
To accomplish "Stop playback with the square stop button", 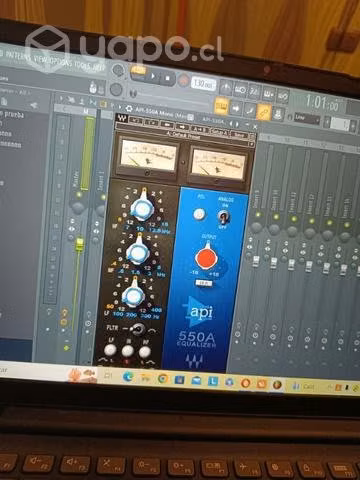I will (x=168, y=79).
